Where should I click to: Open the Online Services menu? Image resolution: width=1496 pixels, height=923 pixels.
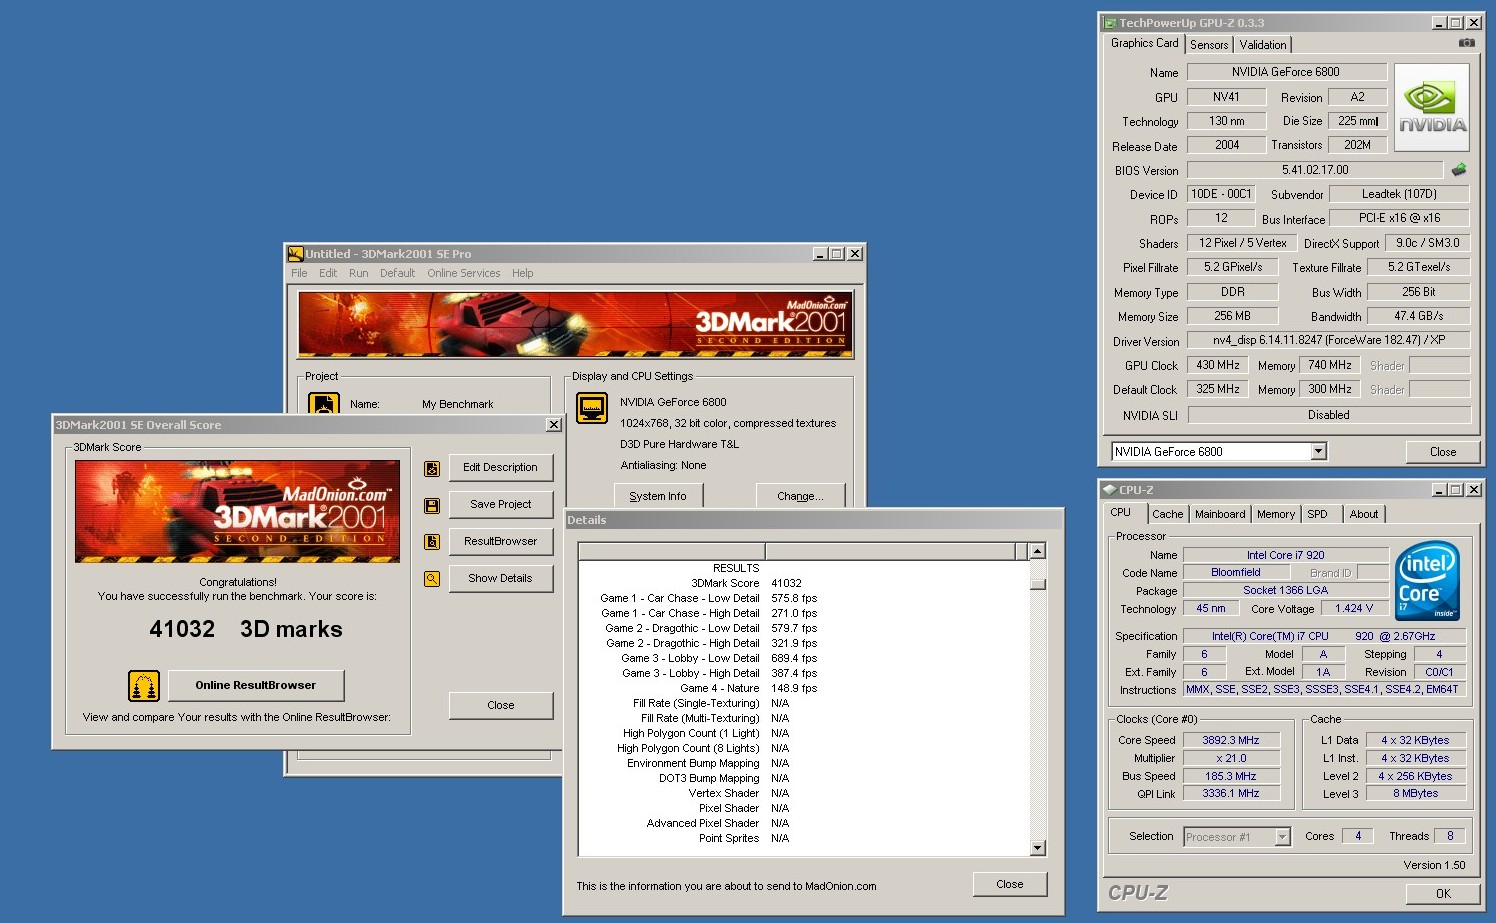pos(464,273)
